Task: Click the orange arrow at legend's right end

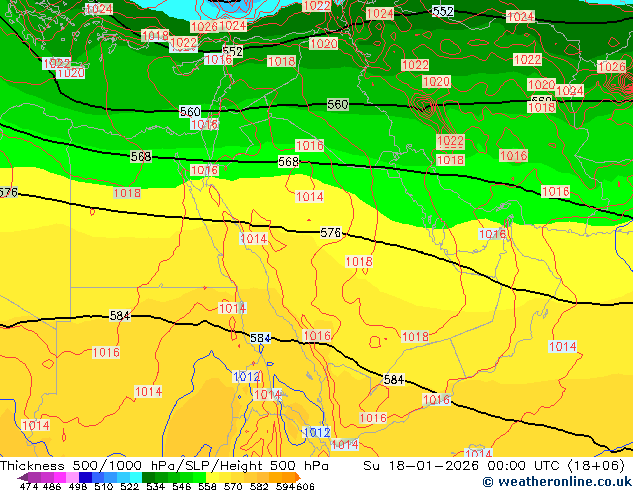Action: (x=298, y=477)
